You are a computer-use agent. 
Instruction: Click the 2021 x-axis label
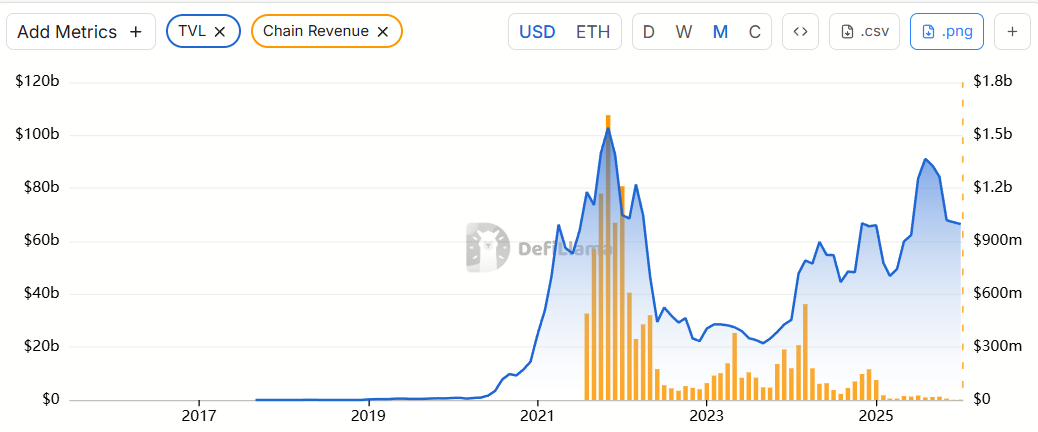tap(538, 415)
